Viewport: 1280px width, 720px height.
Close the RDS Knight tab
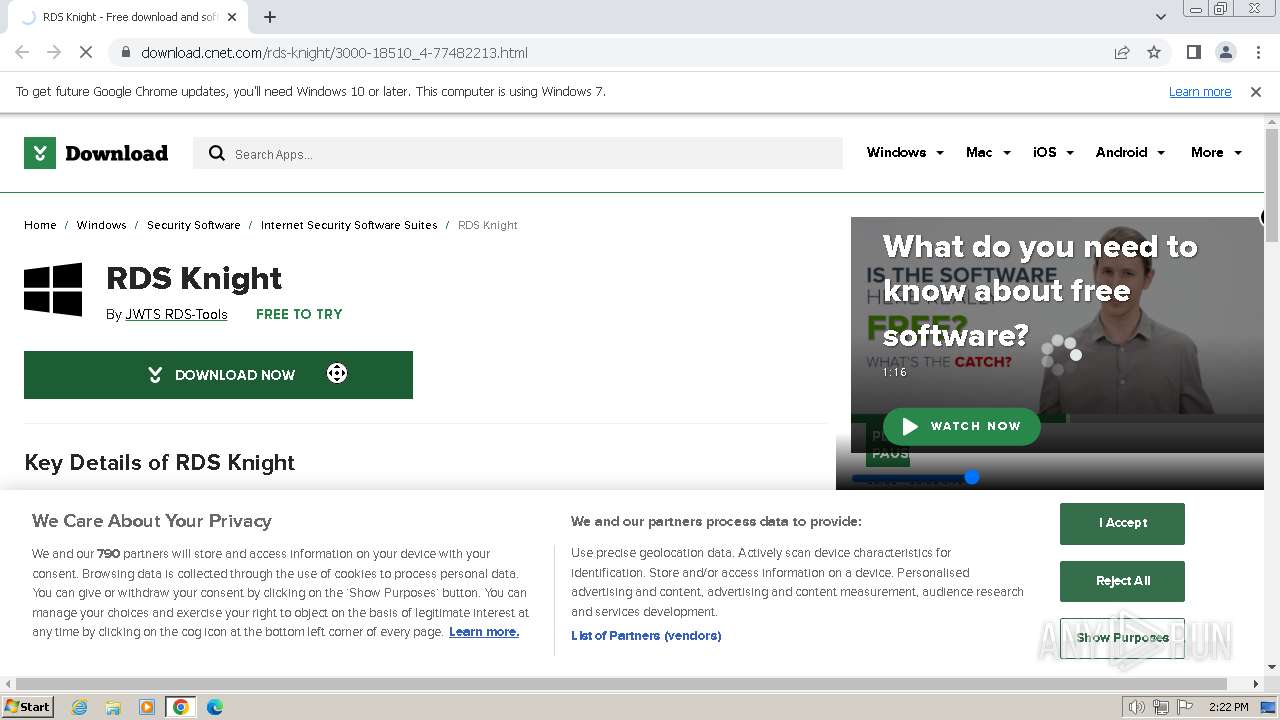[233, 17]
